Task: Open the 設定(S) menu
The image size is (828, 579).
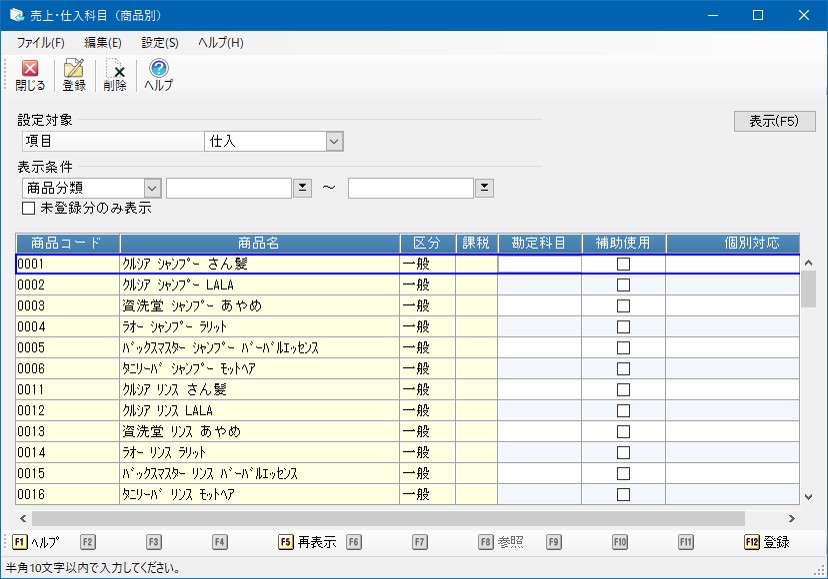Action: click(160, 43)
